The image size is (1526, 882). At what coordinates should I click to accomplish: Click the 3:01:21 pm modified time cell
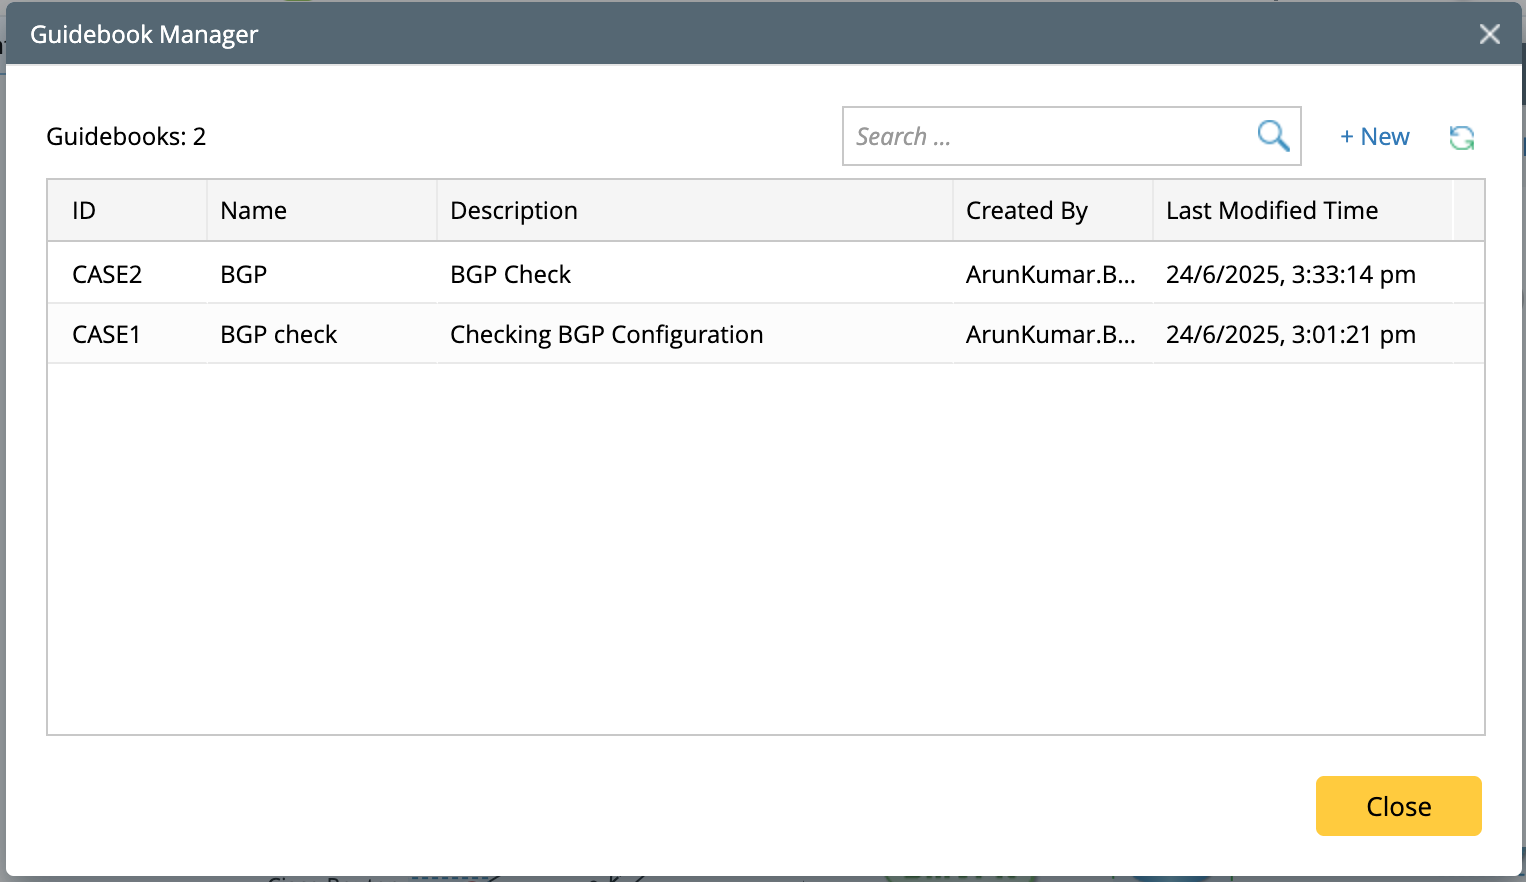(x=1290, y=335)
